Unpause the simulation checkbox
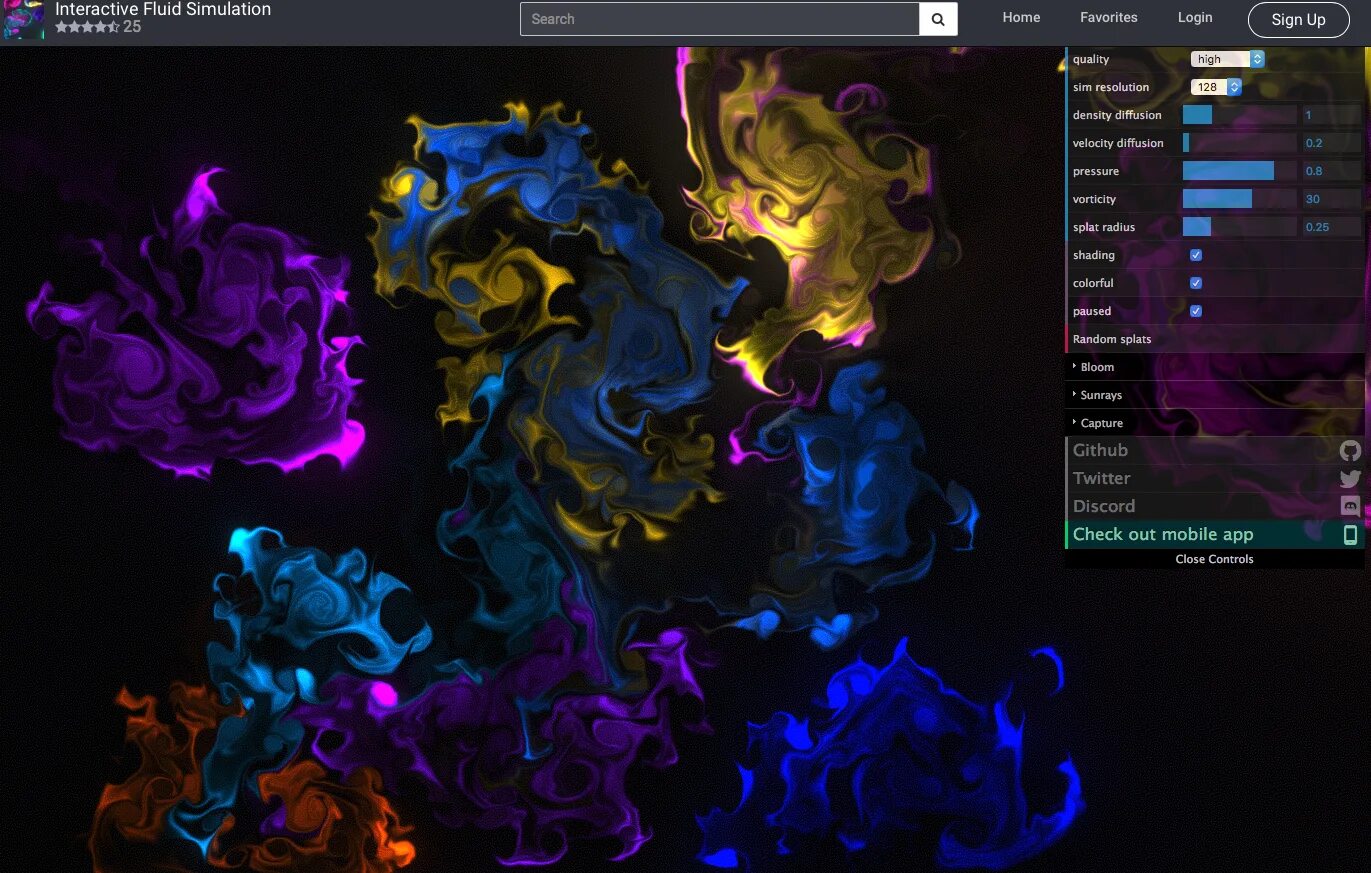1371x873 pixels. [1196, 311]
